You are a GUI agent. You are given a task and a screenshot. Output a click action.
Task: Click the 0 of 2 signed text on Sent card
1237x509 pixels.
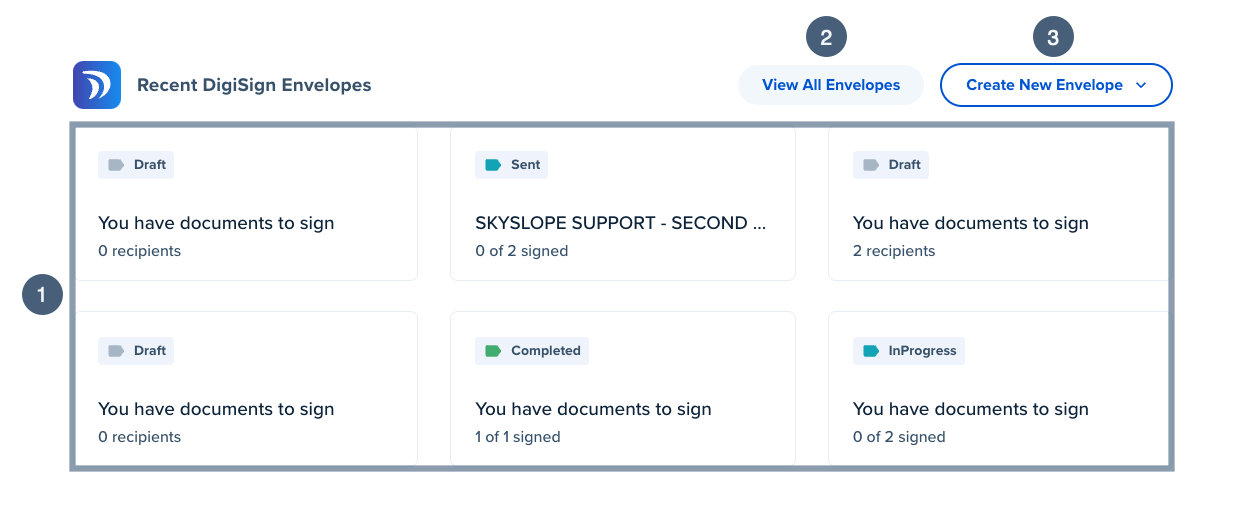[x=522, y=251]
